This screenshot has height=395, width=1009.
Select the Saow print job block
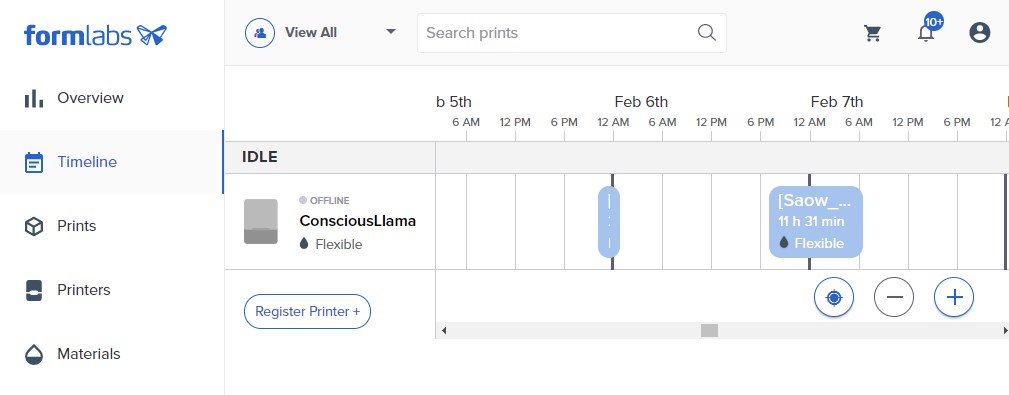(815, 222)
